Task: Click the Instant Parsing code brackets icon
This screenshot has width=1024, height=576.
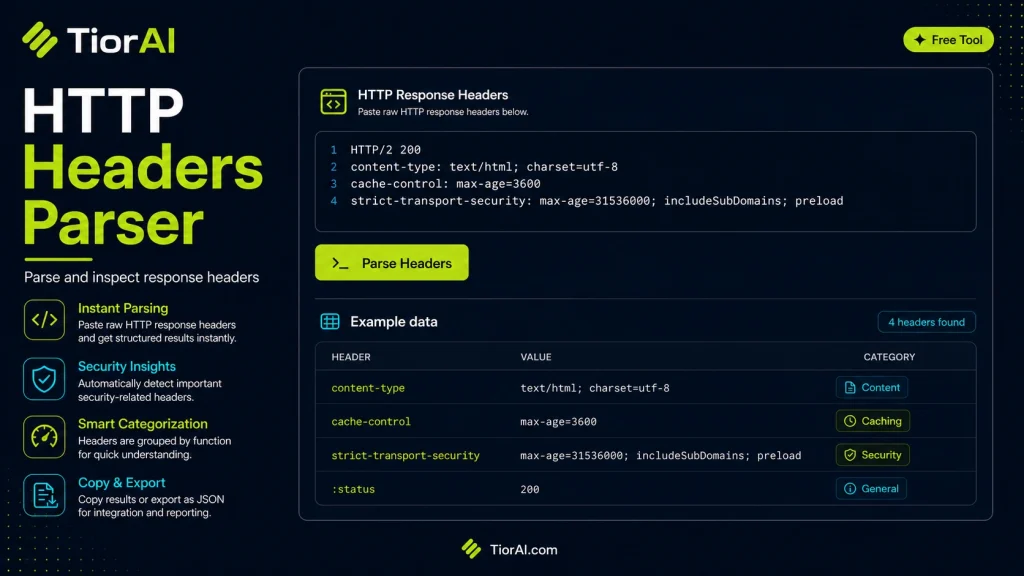Action: 44,319
